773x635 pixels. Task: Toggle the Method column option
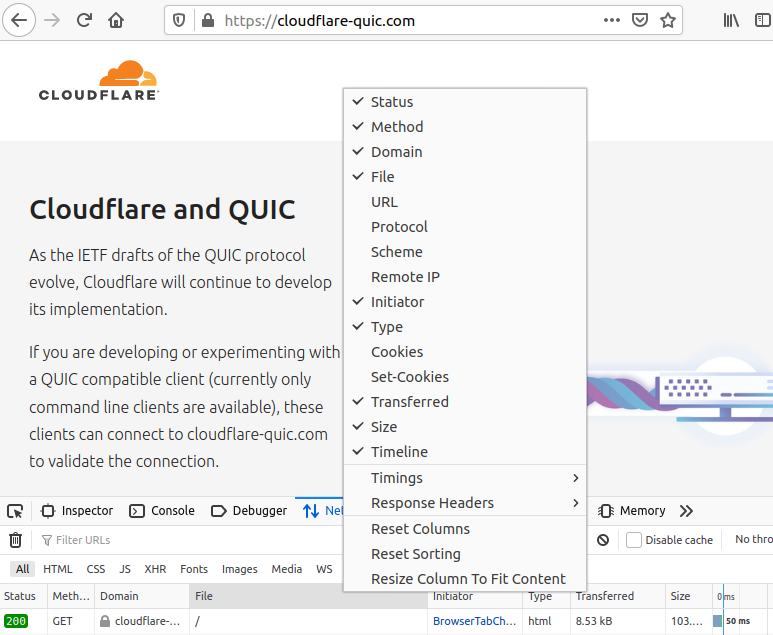465,127
